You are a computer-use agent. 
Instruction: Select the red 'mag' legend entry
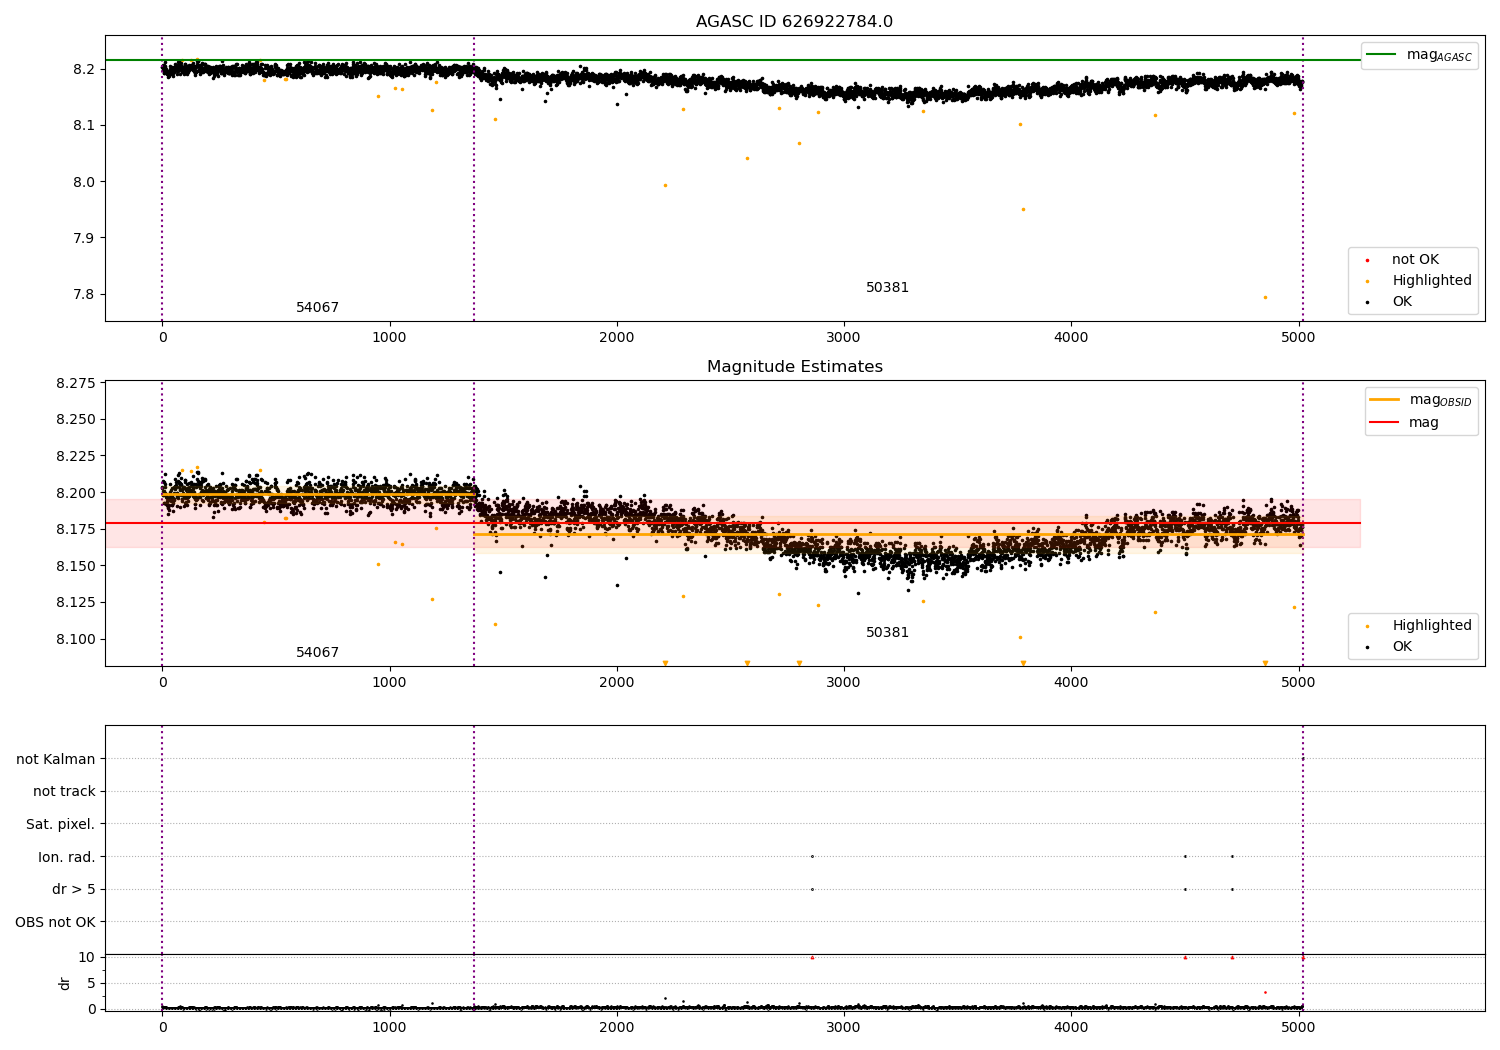pyautogui.click(x=1404, y=423)
